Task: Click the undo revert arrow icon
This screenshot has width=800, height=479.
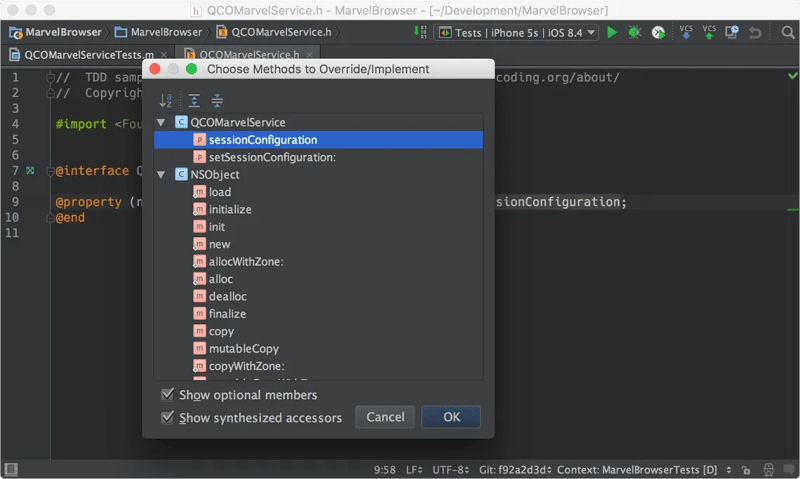Action: 755,33
